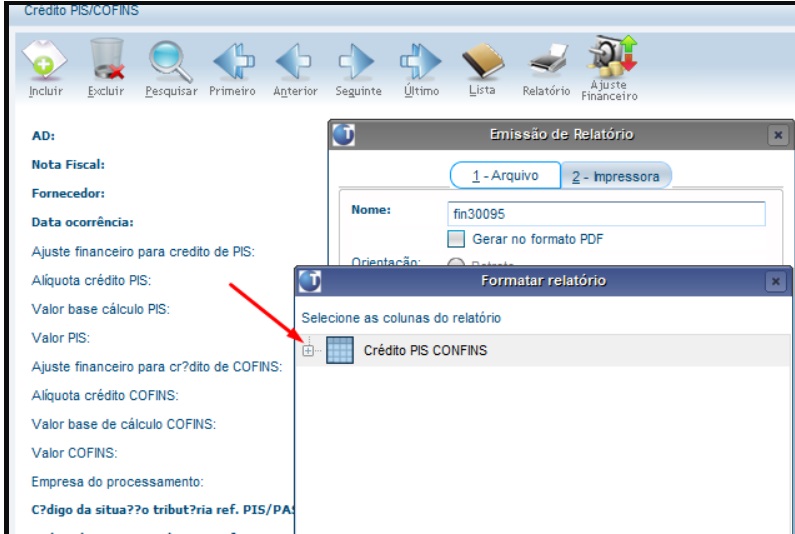Image resolution: width=795 pixels, height=534 pixels.
Task: Expand the Crédito PIS CONFINS tree node
Action: coord(308,350)
